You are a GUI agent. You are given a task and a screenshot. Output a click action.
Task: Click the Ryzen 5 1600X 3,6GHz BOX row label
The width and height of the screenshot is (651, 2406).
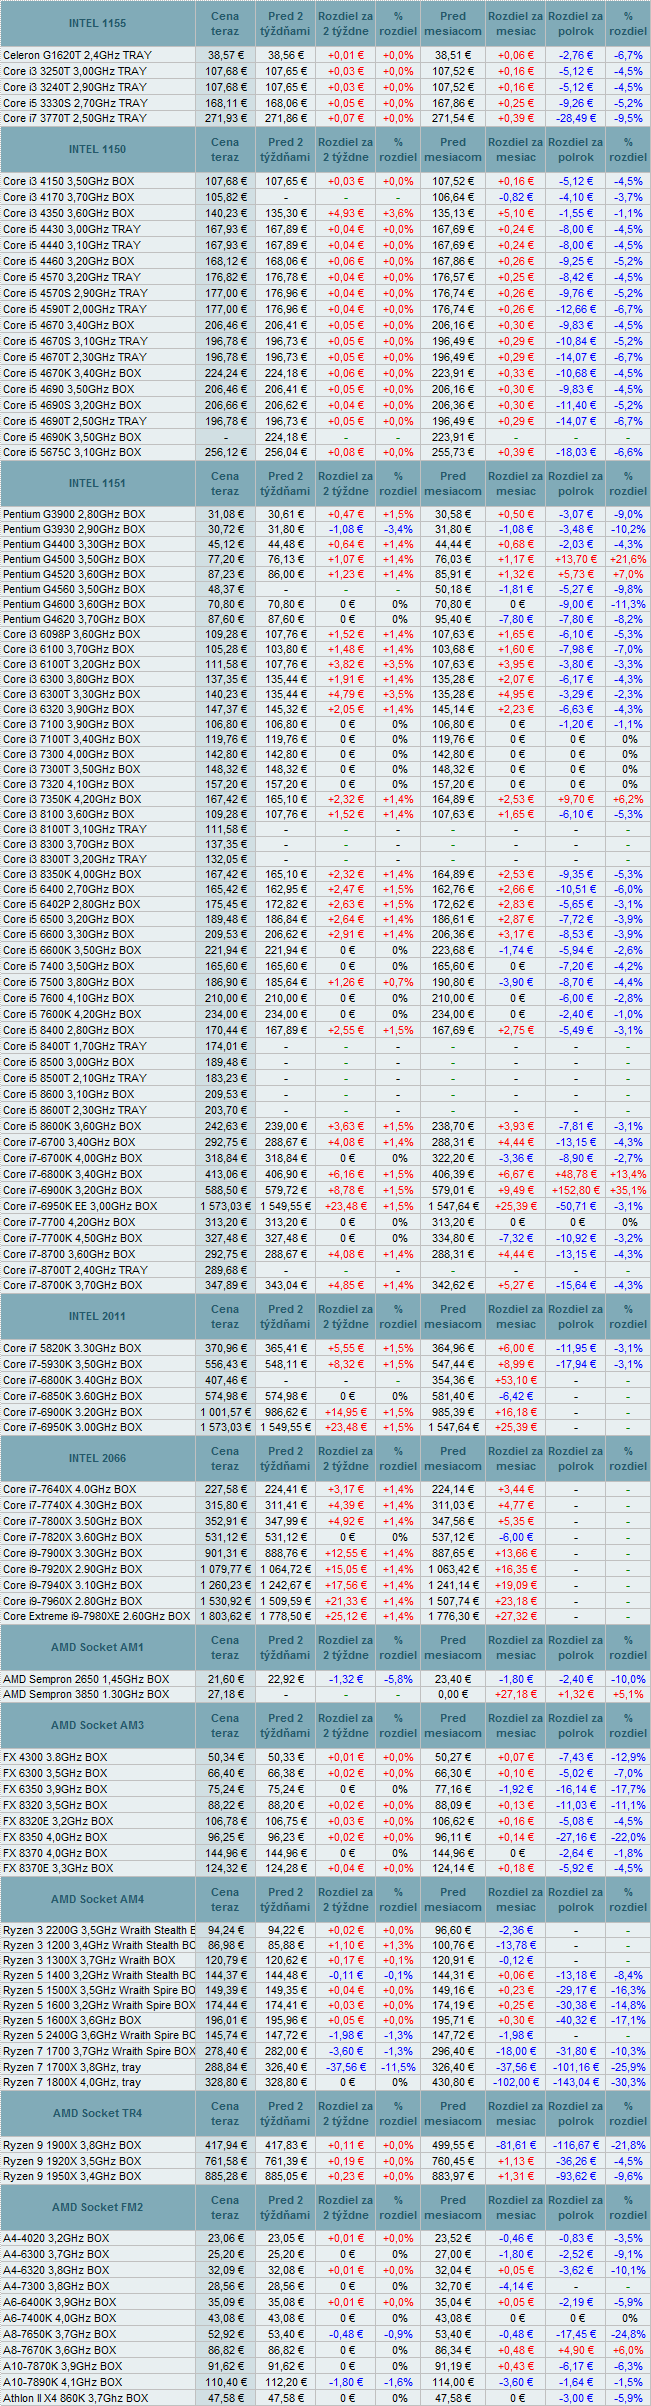[72, 2020]
